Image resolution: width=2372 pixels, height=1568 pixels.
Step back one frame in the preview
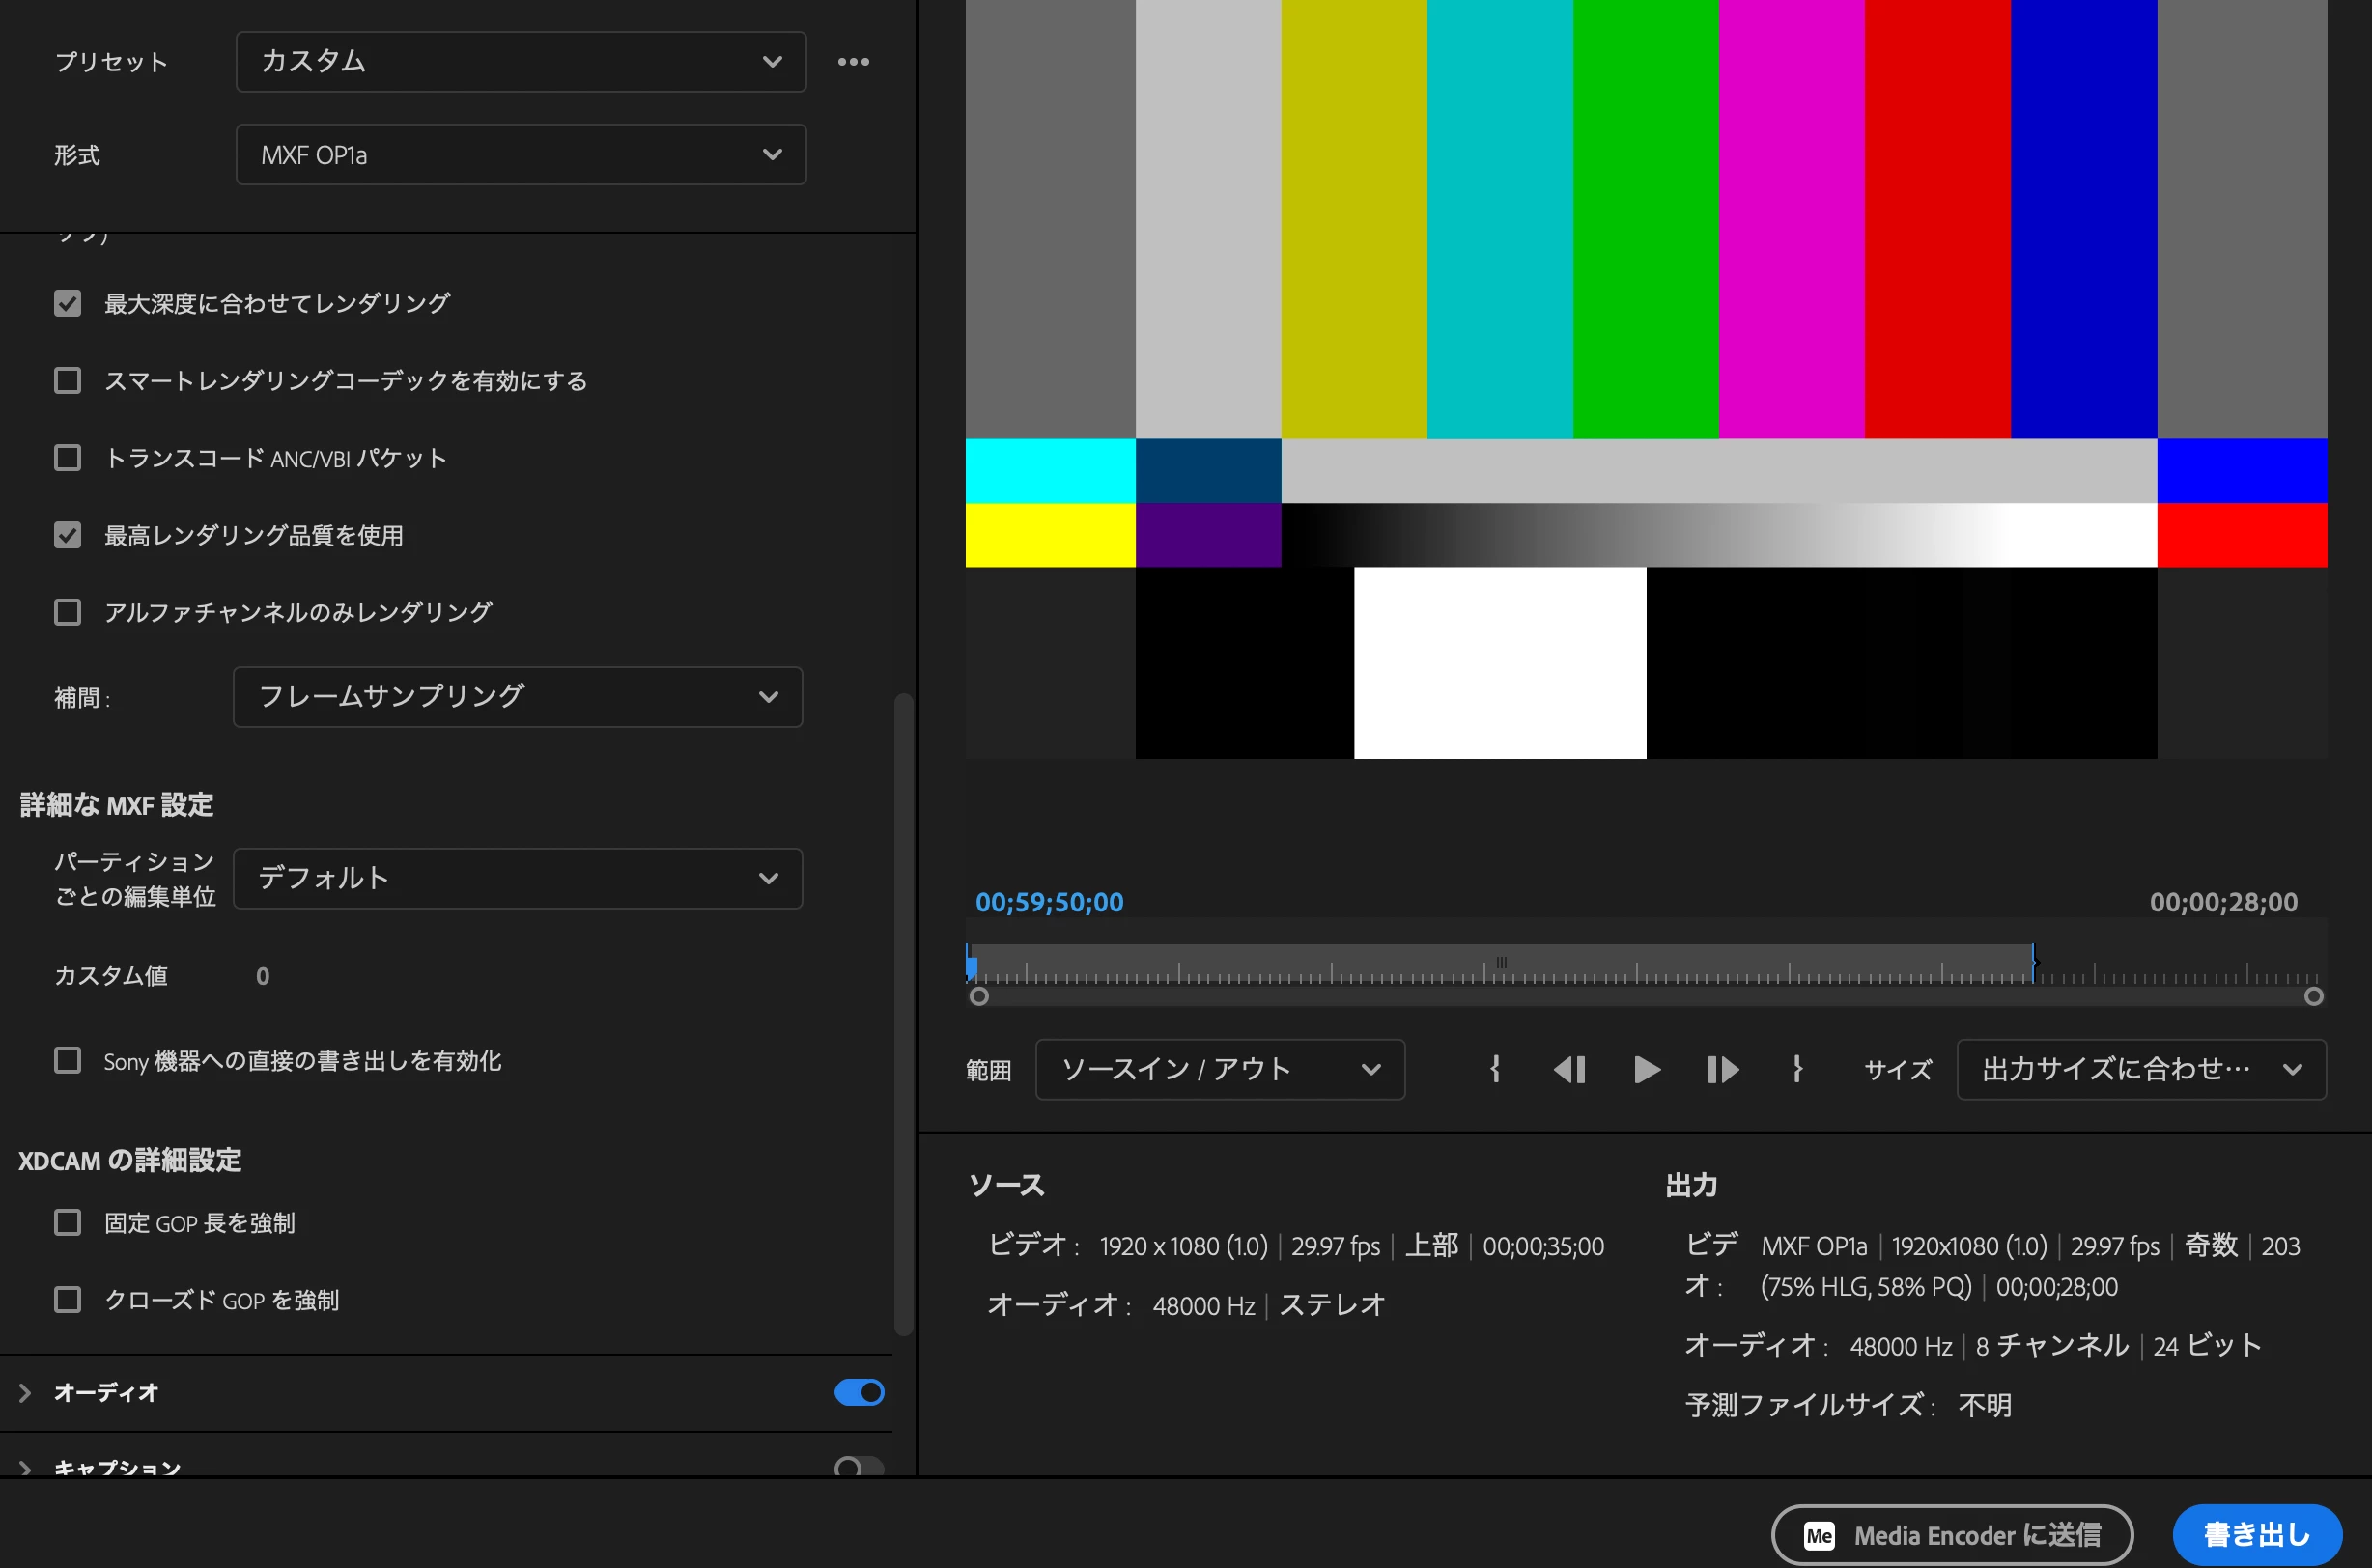pyautogui.click(x=1569, y=1069)
